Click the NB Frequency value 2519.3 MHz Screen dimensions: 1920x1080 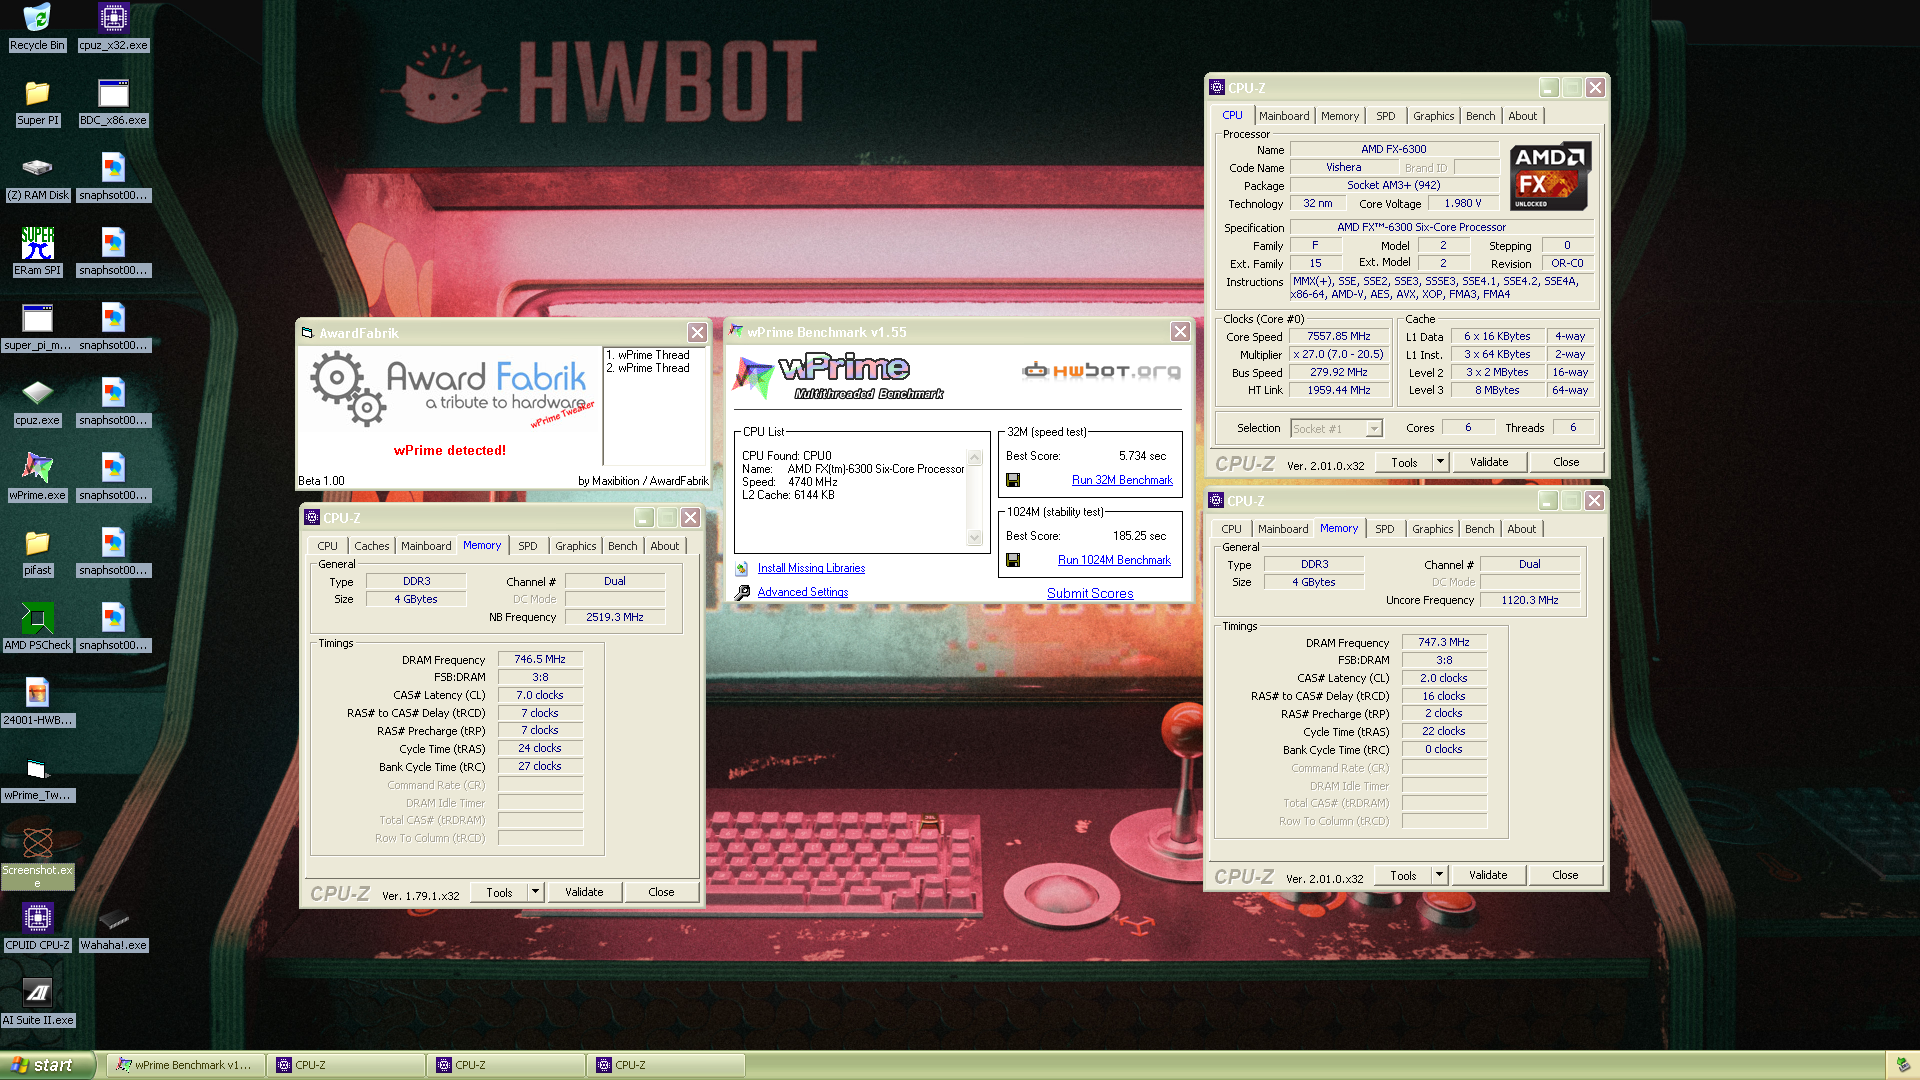tap(615, 617)
